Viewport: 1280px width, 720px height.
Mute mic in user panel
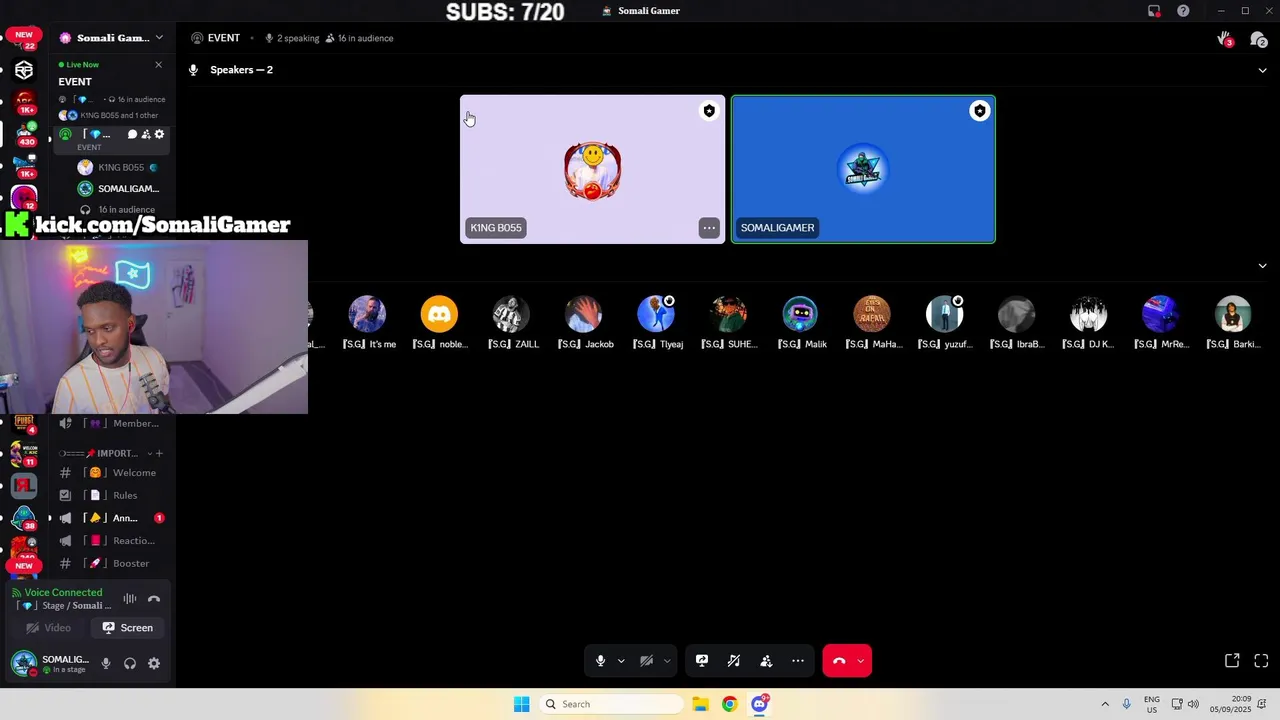(x=106, y=663)
